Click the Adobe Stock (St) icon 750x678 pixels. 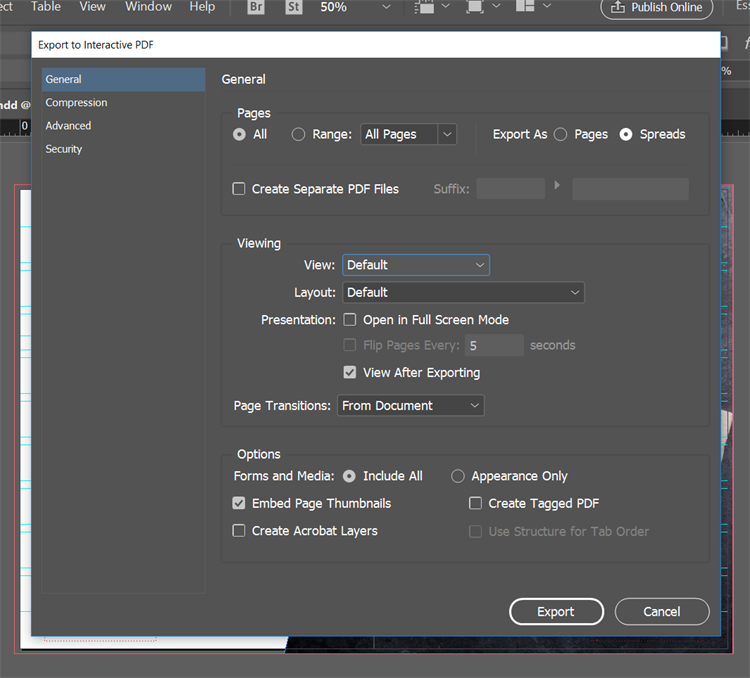pyautogui.click(x=295, y=8)
